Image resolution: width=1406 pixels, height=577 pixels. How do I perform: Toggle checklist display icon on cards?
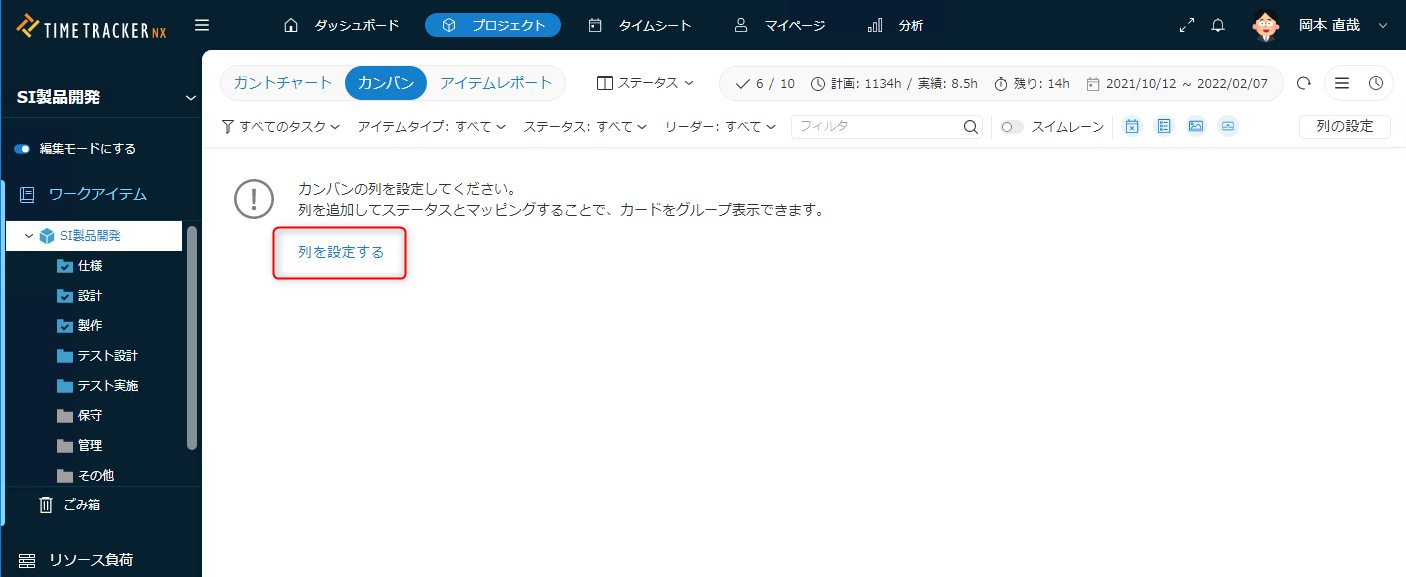[1164, 127]
